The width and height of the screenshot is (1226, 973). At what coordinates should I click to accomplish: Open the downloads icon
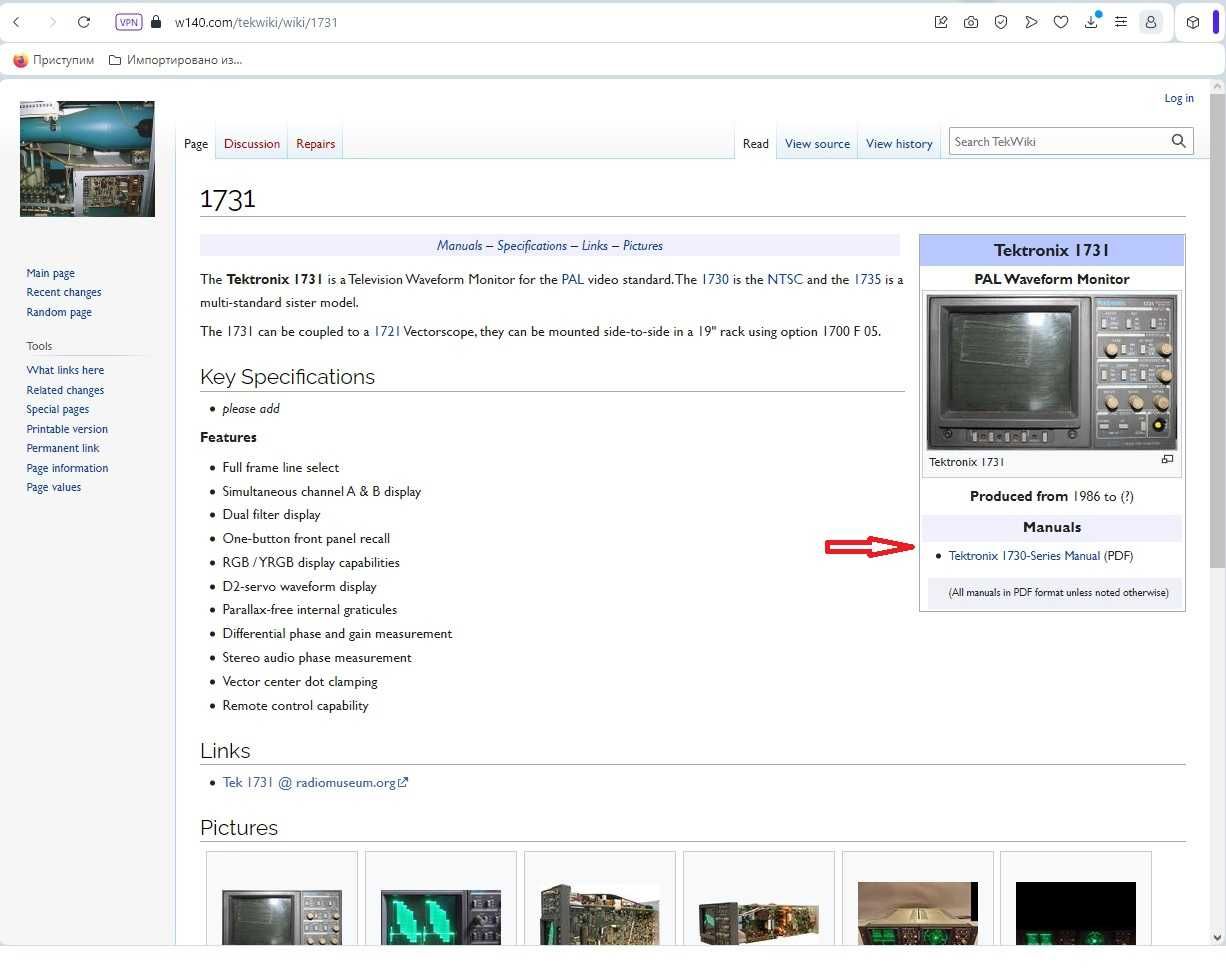(x=1091, y=22)
